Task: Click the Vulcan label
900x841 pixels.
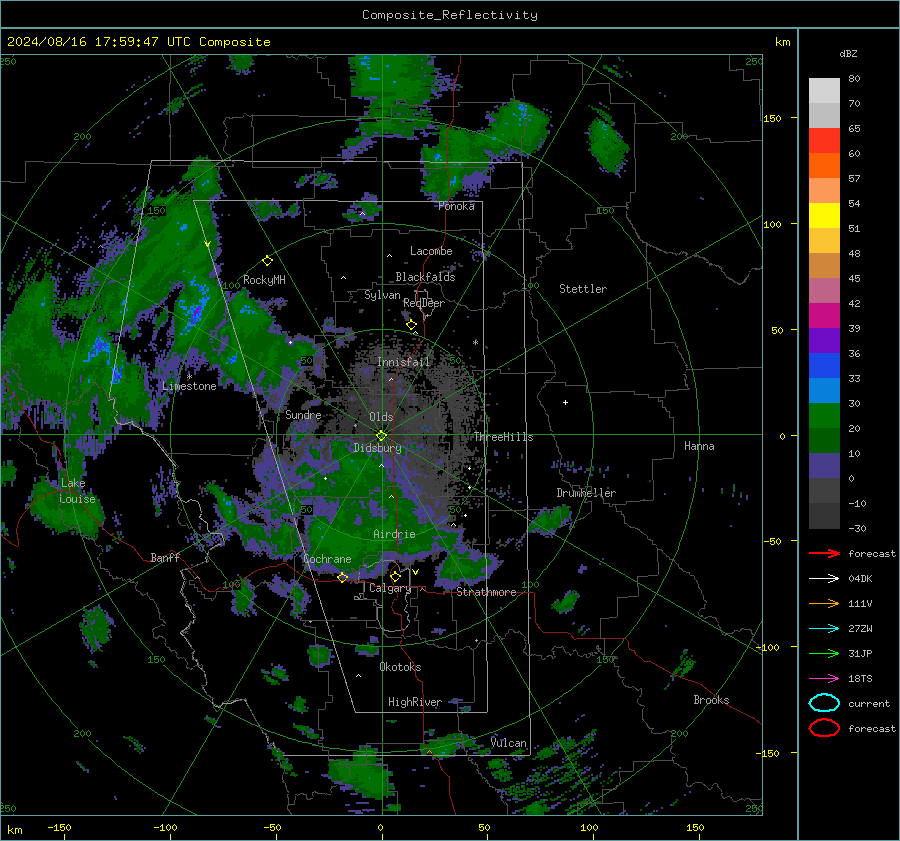Action: click(508, 743)
